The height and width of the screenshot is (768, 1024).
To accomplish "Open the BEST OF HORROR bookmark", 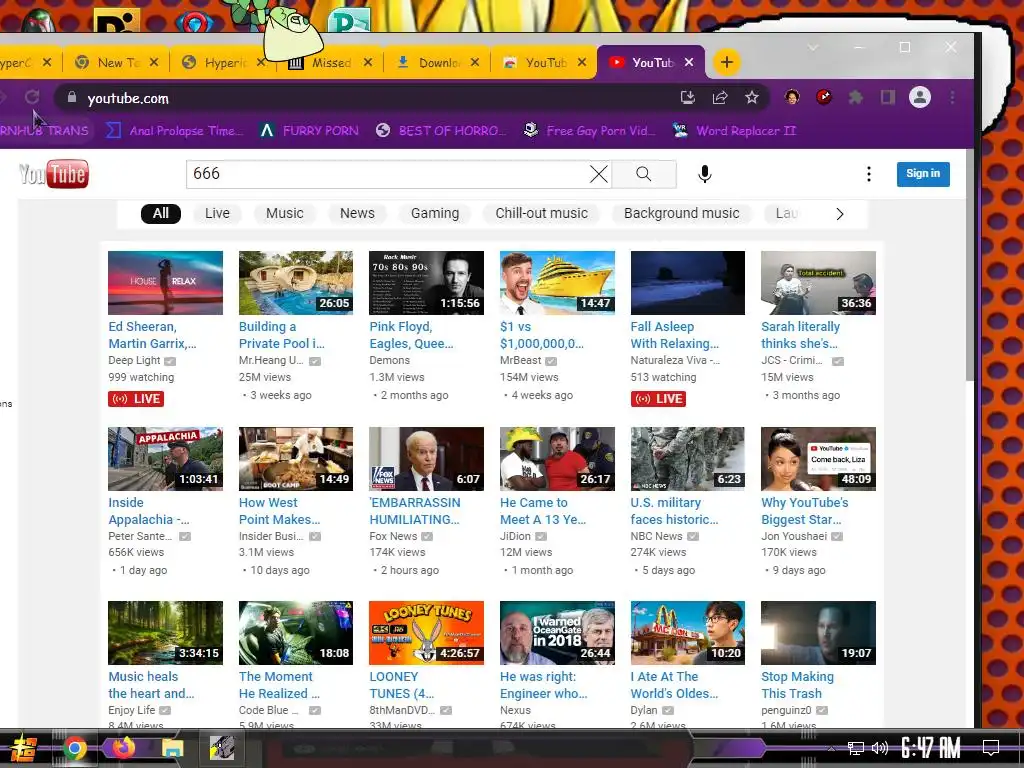I will pos(441,131).
